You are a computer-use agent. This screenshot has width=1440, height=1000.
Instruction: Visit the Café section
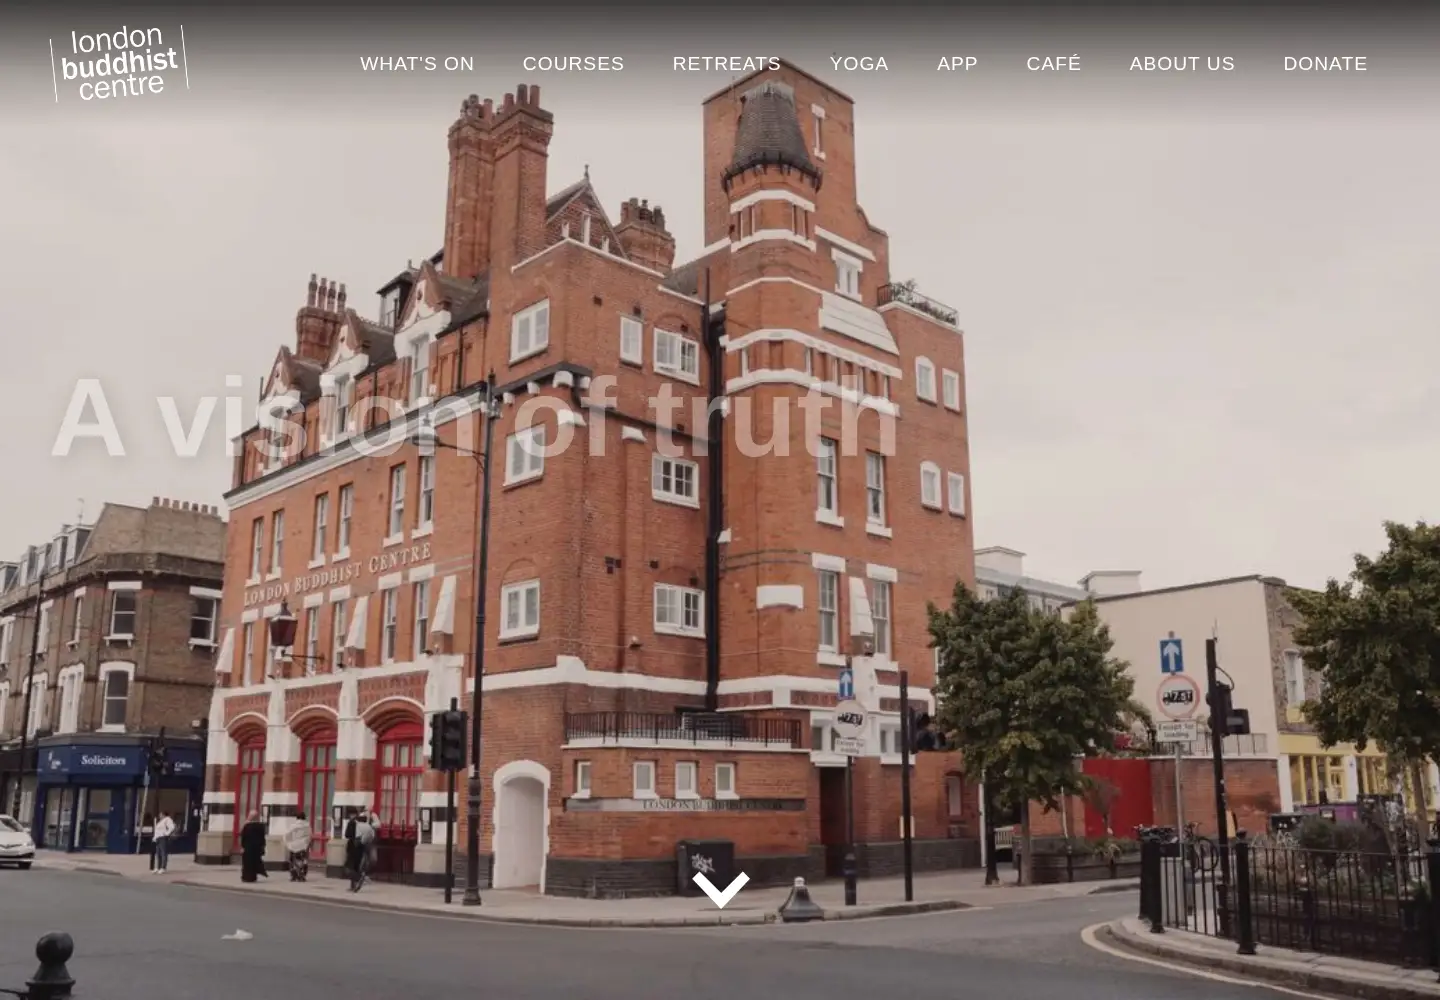click(x=1054, y=63)
